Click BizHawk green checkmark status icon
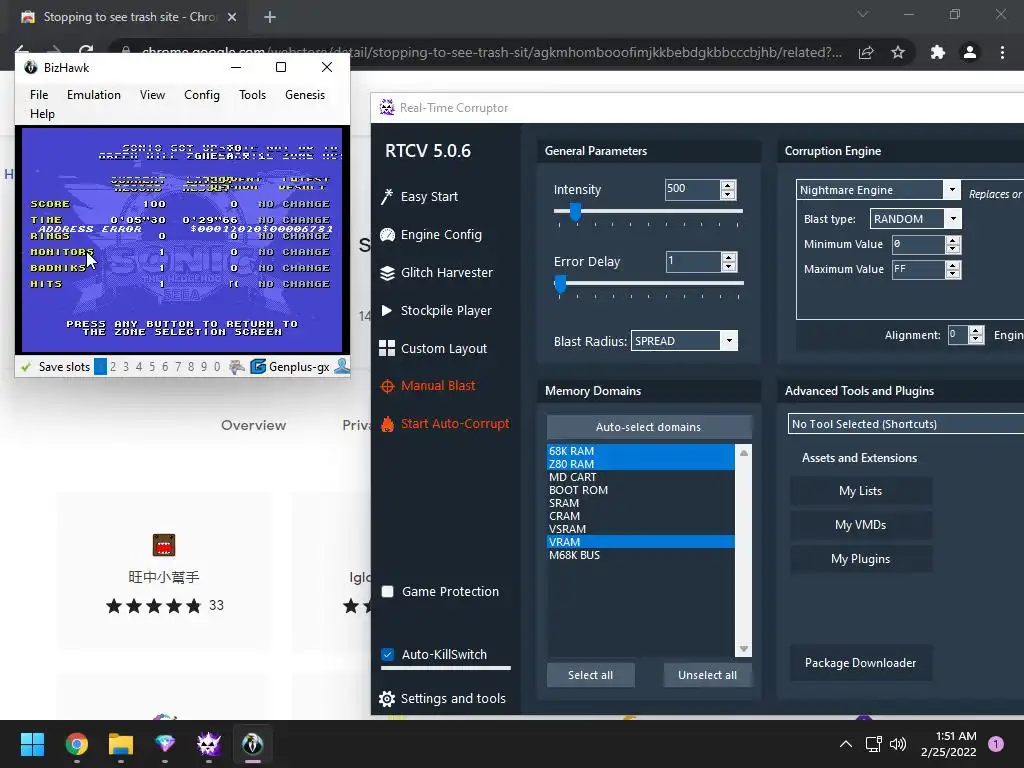The height and width of the screenshot is (768, 1024). (26, 367)
